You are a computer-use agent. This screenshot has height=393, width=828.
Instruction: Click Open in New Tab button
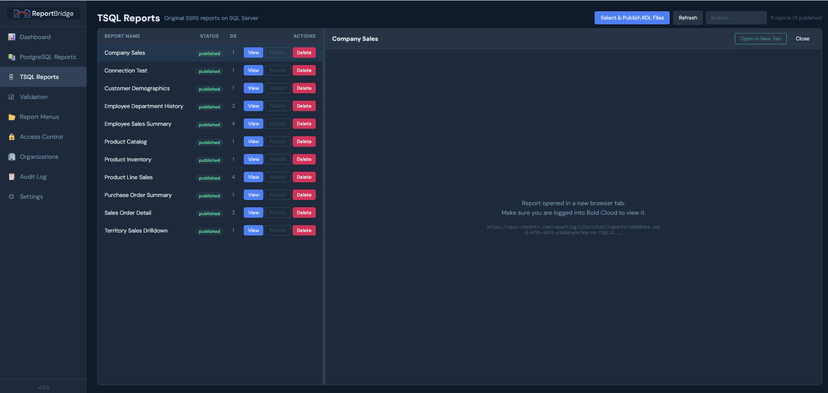point(760,39)
